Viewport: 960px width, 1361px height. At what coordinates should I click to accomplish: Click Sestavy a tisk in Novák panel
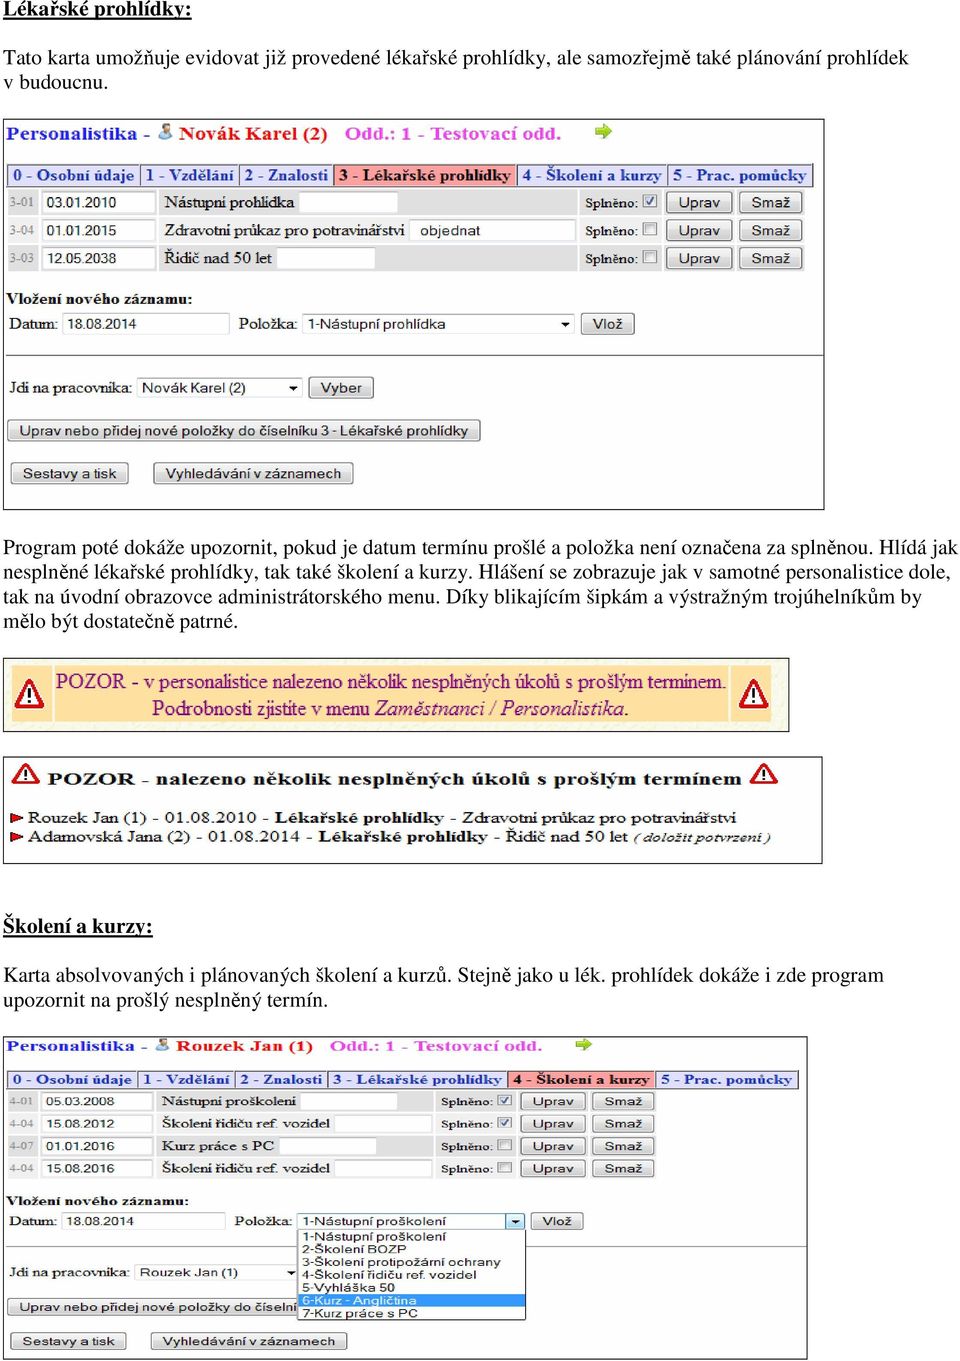point(70,474)
